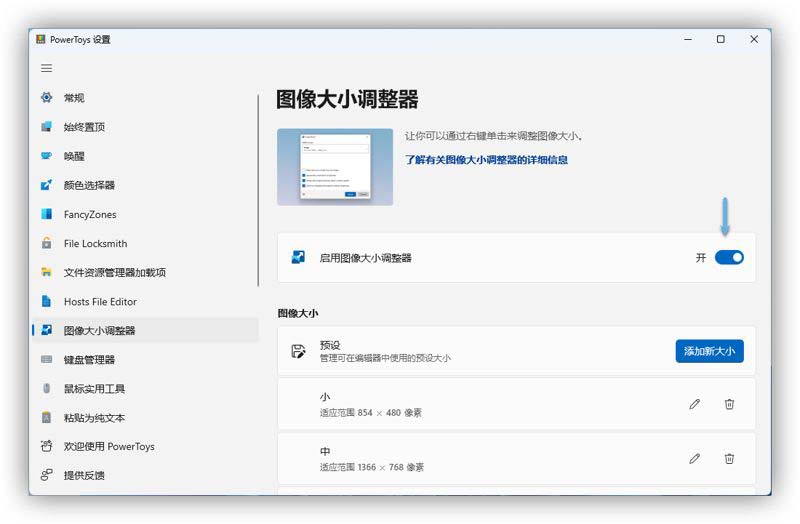Open 唤醒 Awake module icon

coord(46,156)
